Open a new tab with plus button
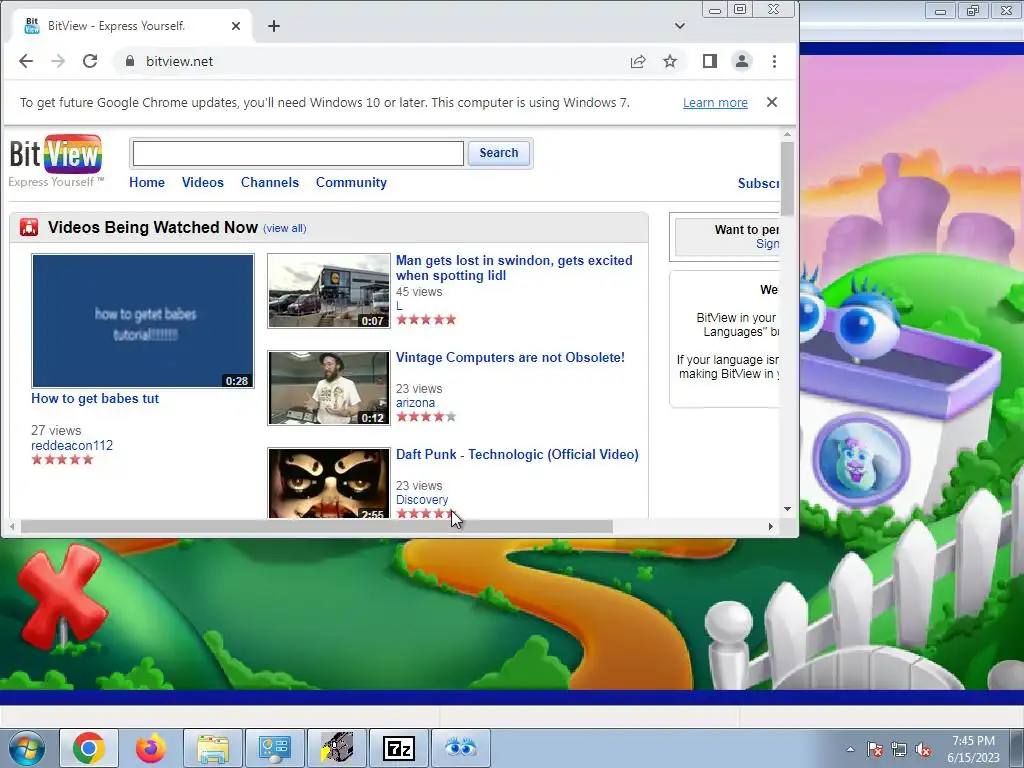This screenshot has height=768, width=1024. click(274, 26)
